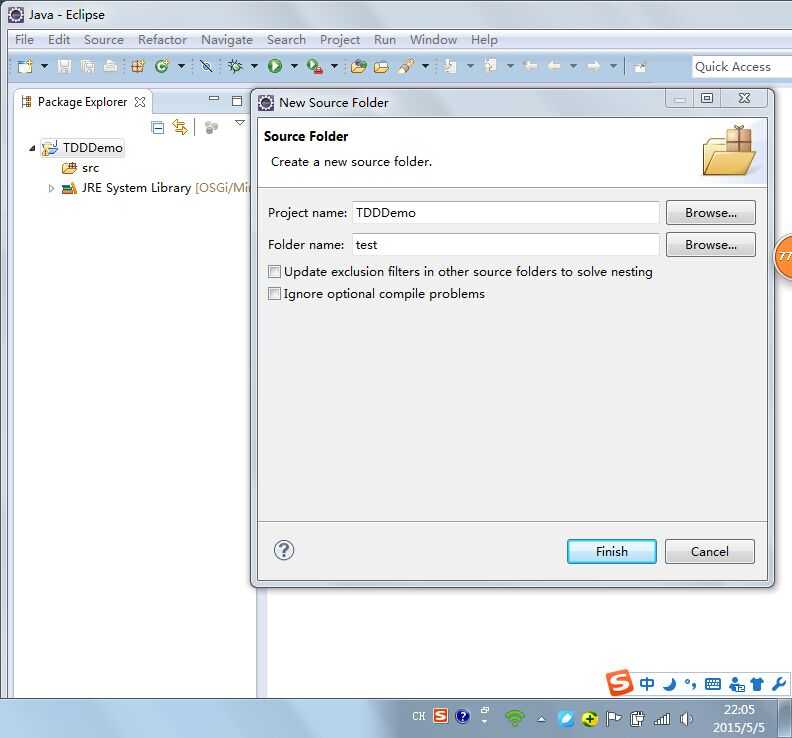Select the TDDDemo project in the tree
This screenshot has width=792, height=738.
pyautogui.click(x=83, y=147)
